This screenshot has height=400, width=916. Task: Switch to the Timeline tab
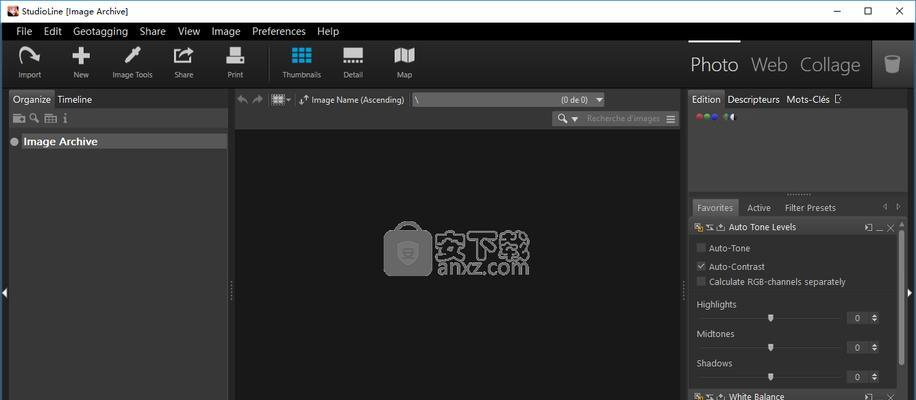click(x=75, y=99)
